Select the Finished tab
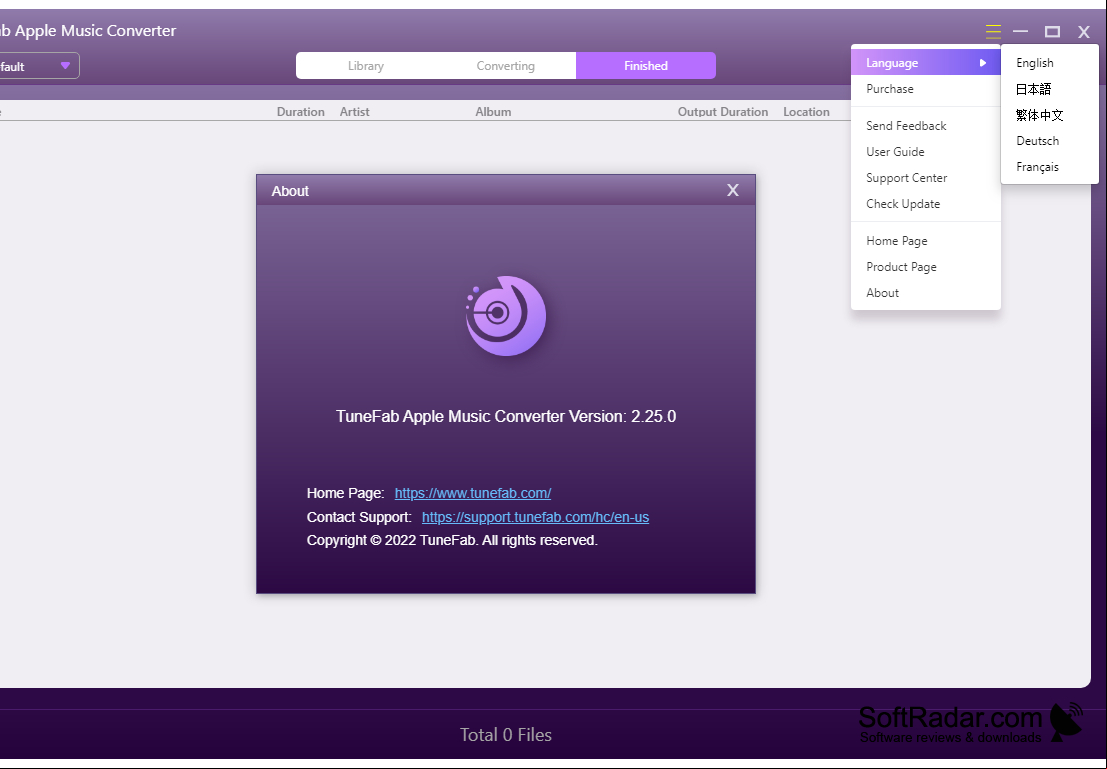The image size is (1107, 769). (646, 66)
